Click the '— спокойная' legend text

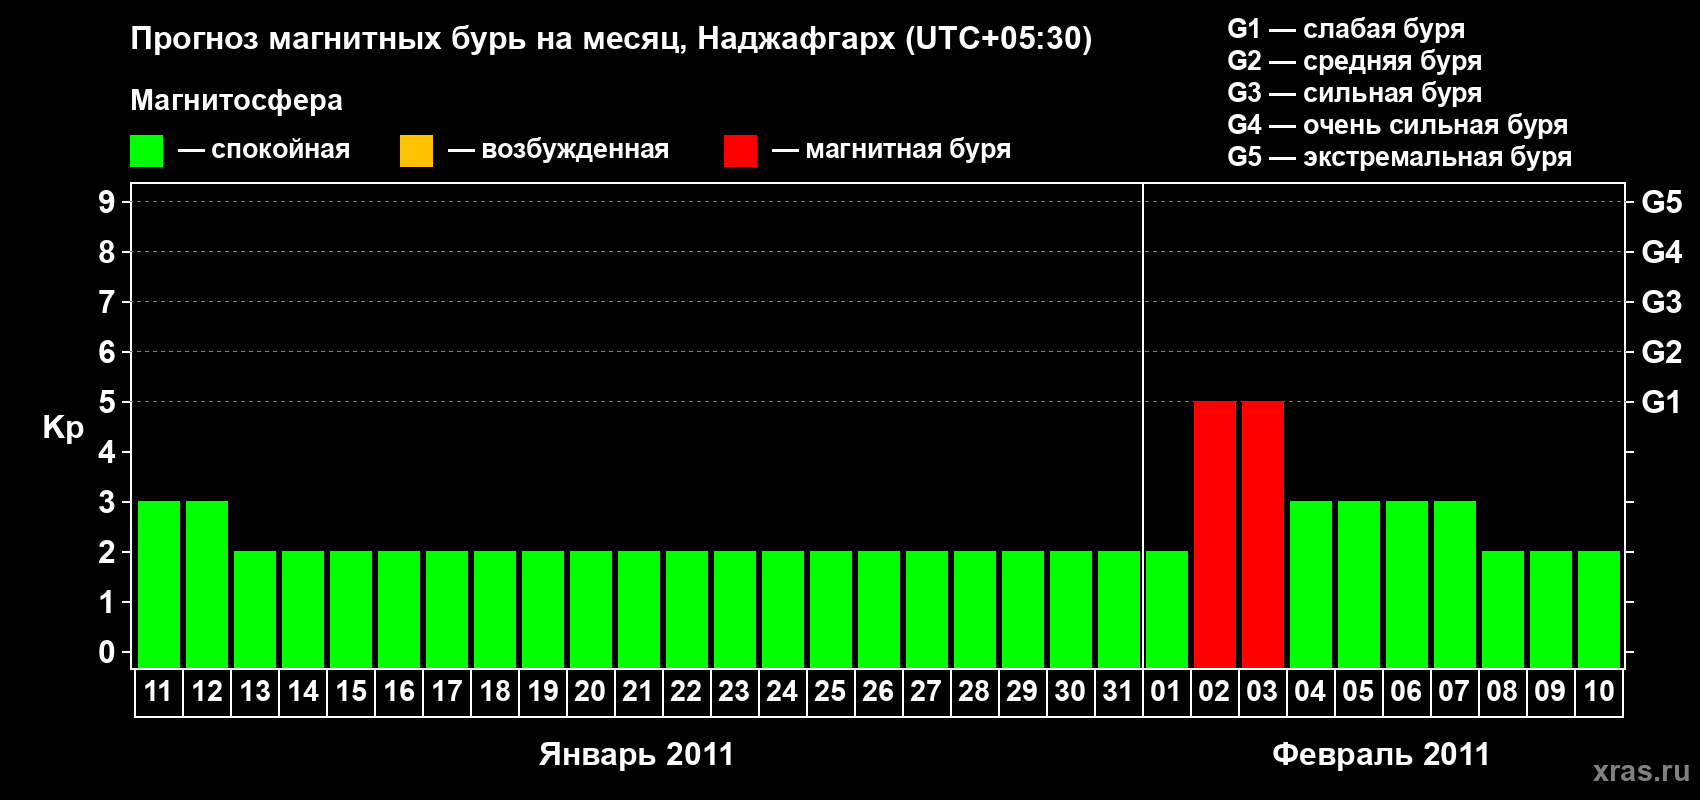click(264, 150)
